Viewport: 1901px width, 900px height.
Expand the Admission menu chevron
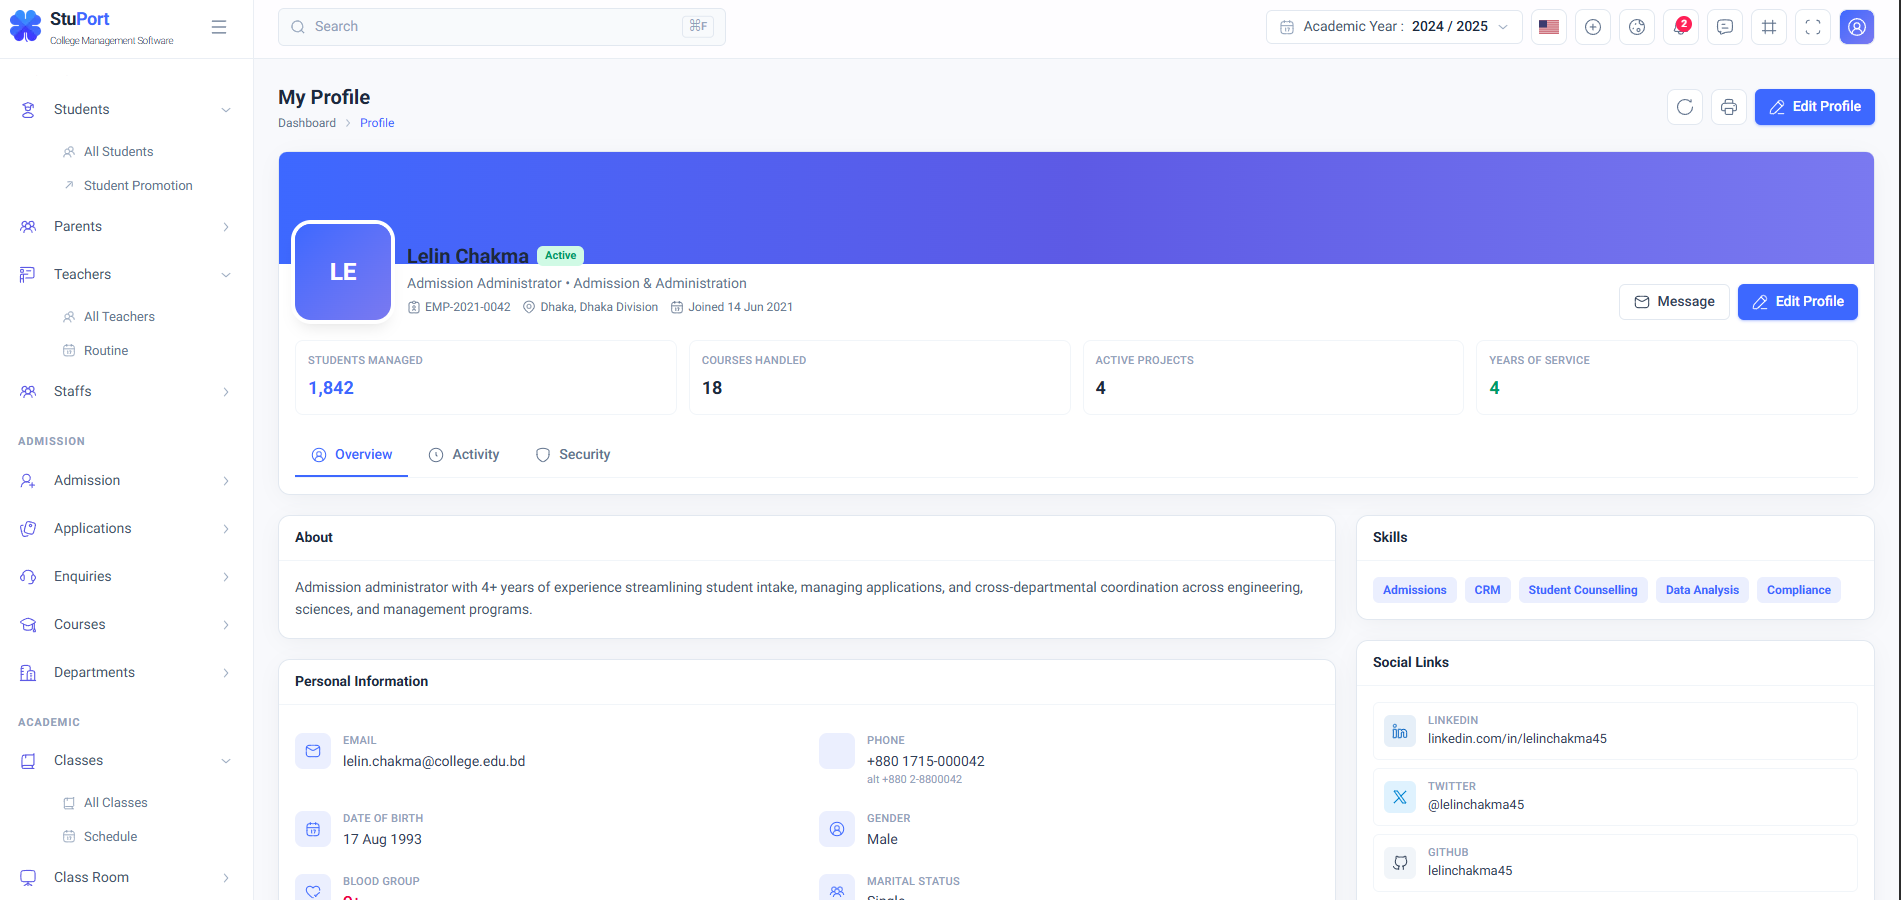click(226, 481)
